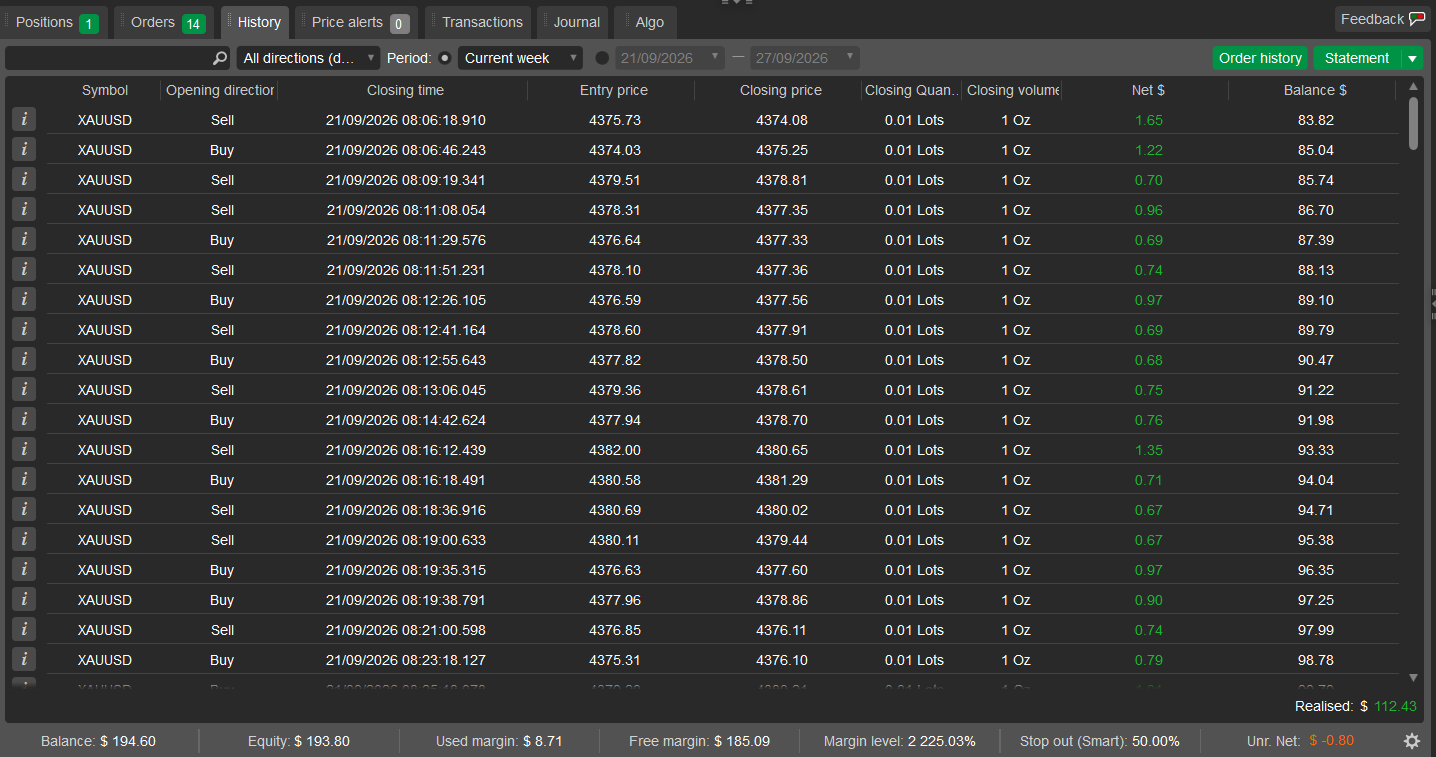This screenshot has height=757, width=1436.
Task: Switch to the Positions tab
Action: pyautogui.click(x=54, y=22)
